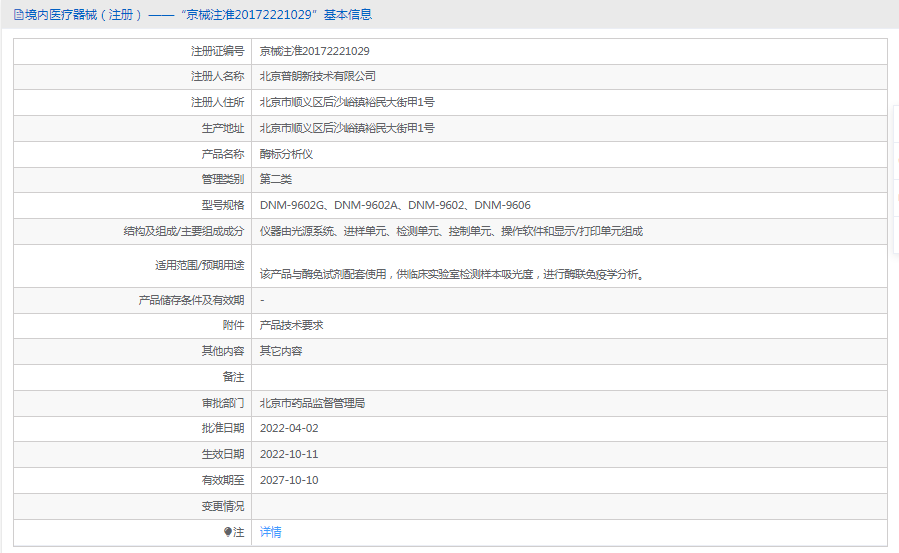Viewport: 899px width, 553px height.
Task: Click the 产品储存条件及有效期 label
Action: [x=191, y=300]
